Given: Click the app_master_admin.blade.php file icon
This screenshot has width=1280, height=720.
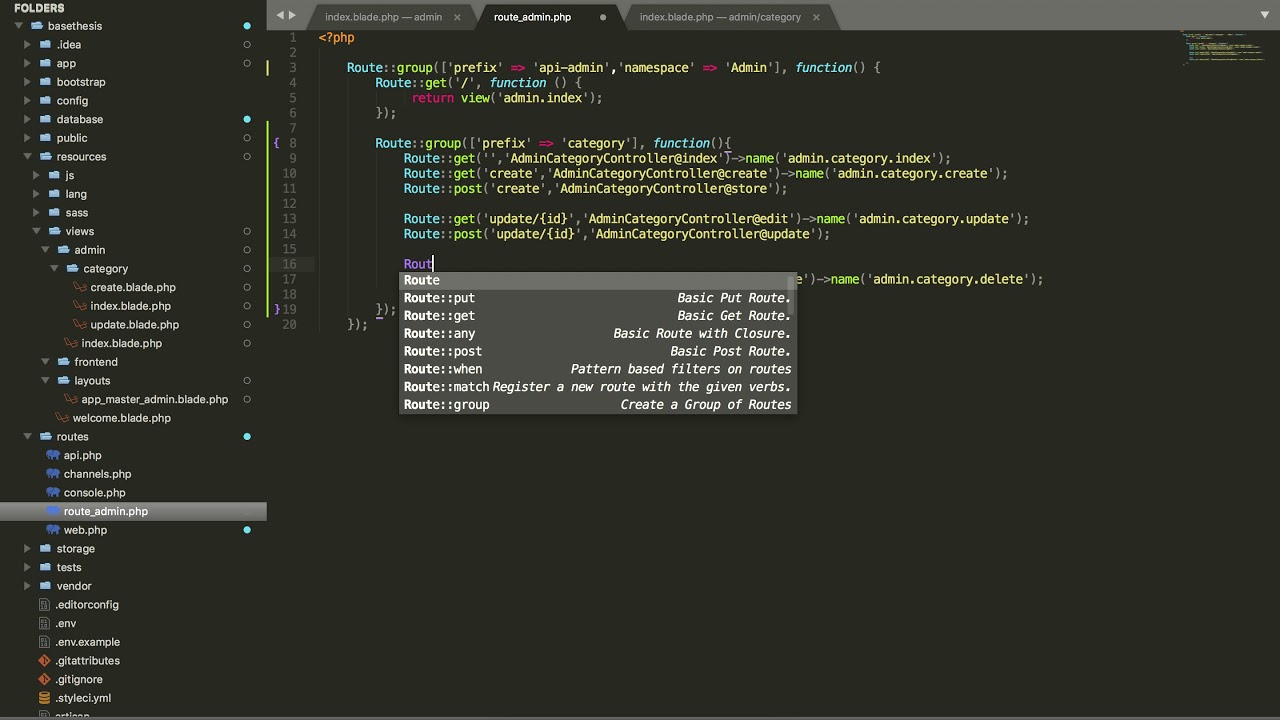Looking at the screenshot, I should tap(72, 399).
